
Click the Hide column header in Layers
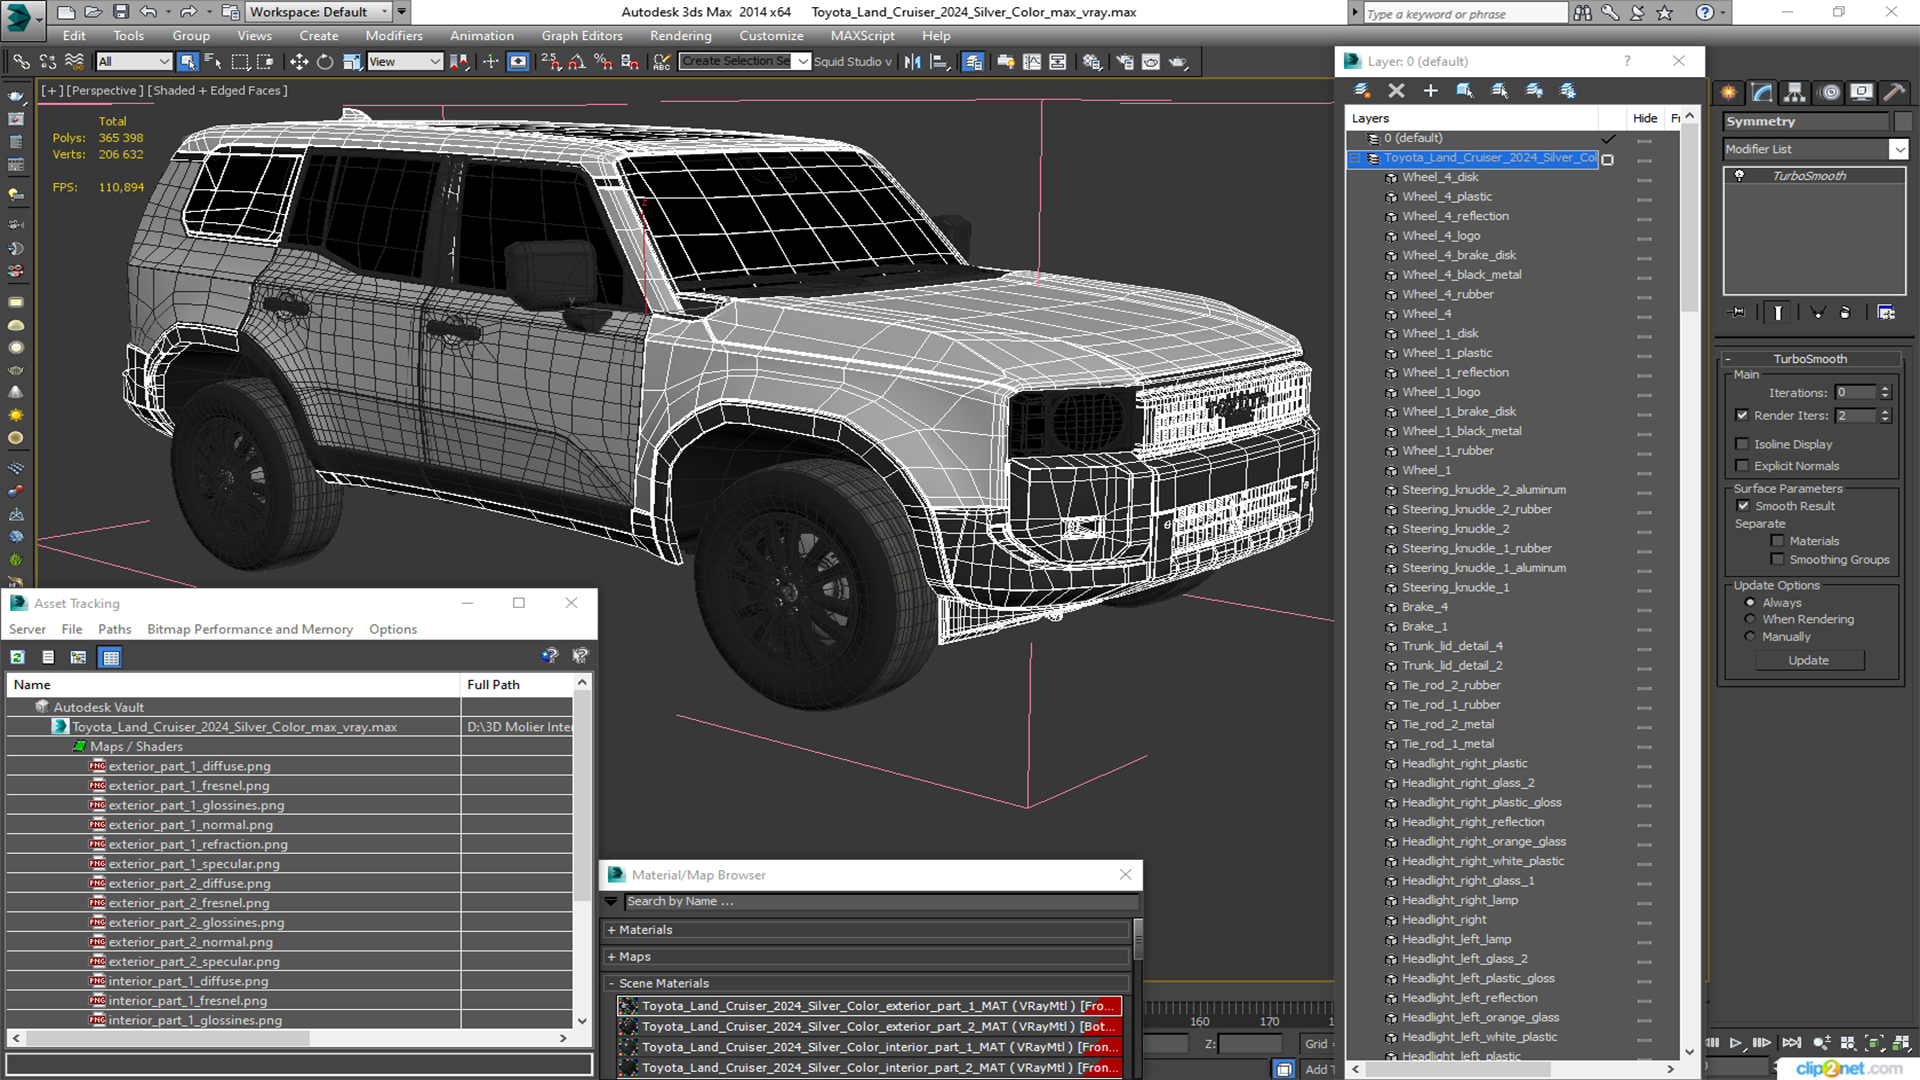coord(1645,118)
